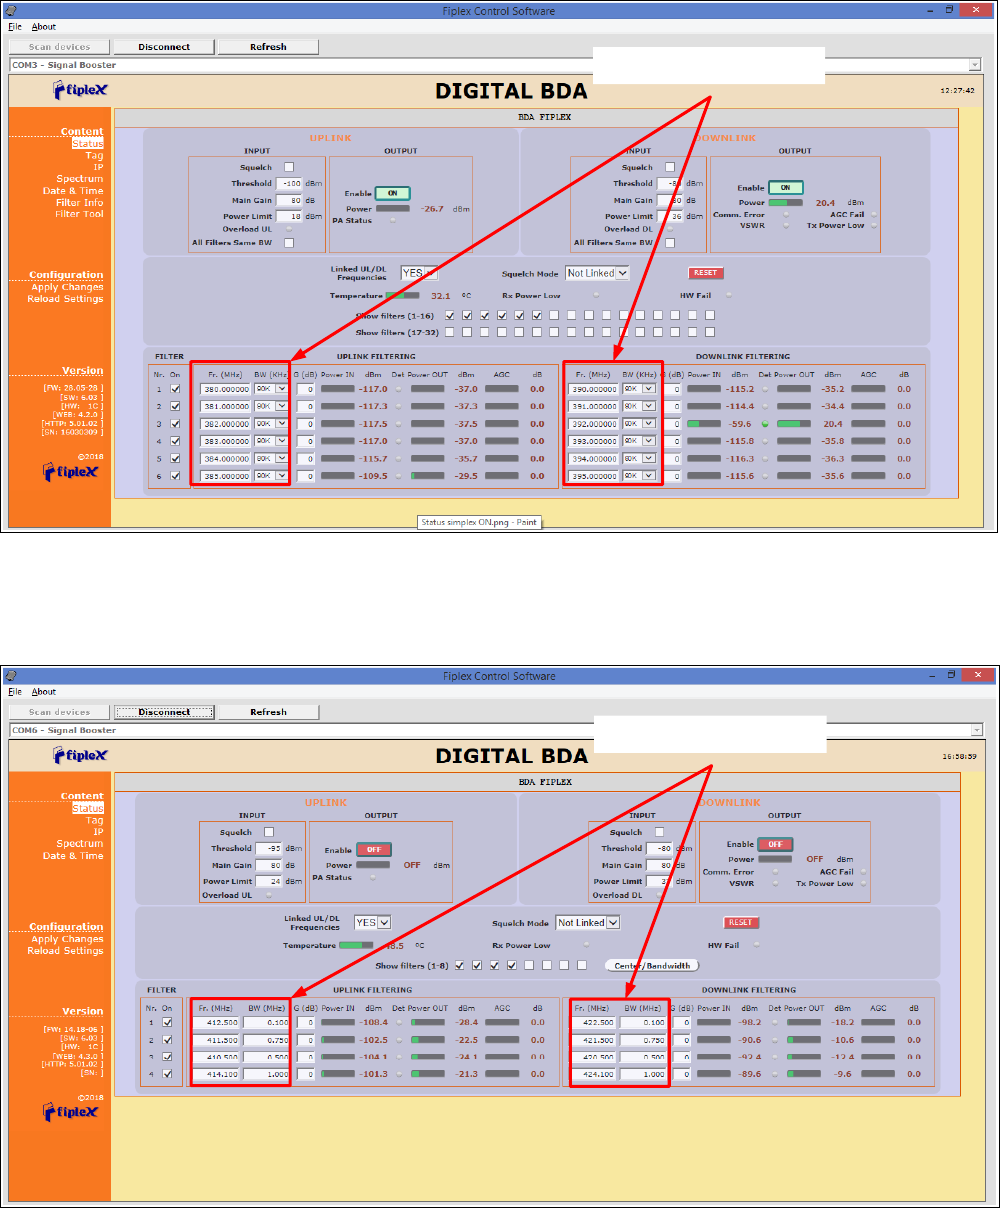The height and width of the screenshot is (1208, 1000).
Task: Toggle the Downlink Enable OFF switch in COM6
Action: pyautogui.click(x=775, y=843)
